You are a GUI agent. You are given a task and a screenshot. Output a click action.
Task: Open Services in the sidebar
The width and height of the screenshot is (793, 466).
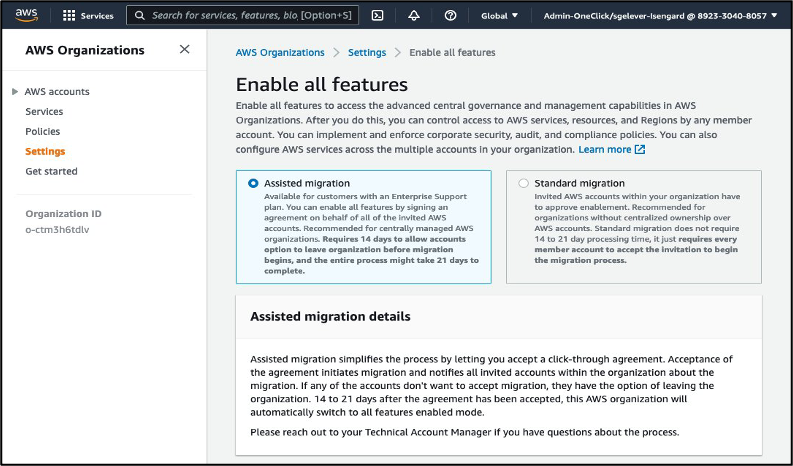coord(45,111)
